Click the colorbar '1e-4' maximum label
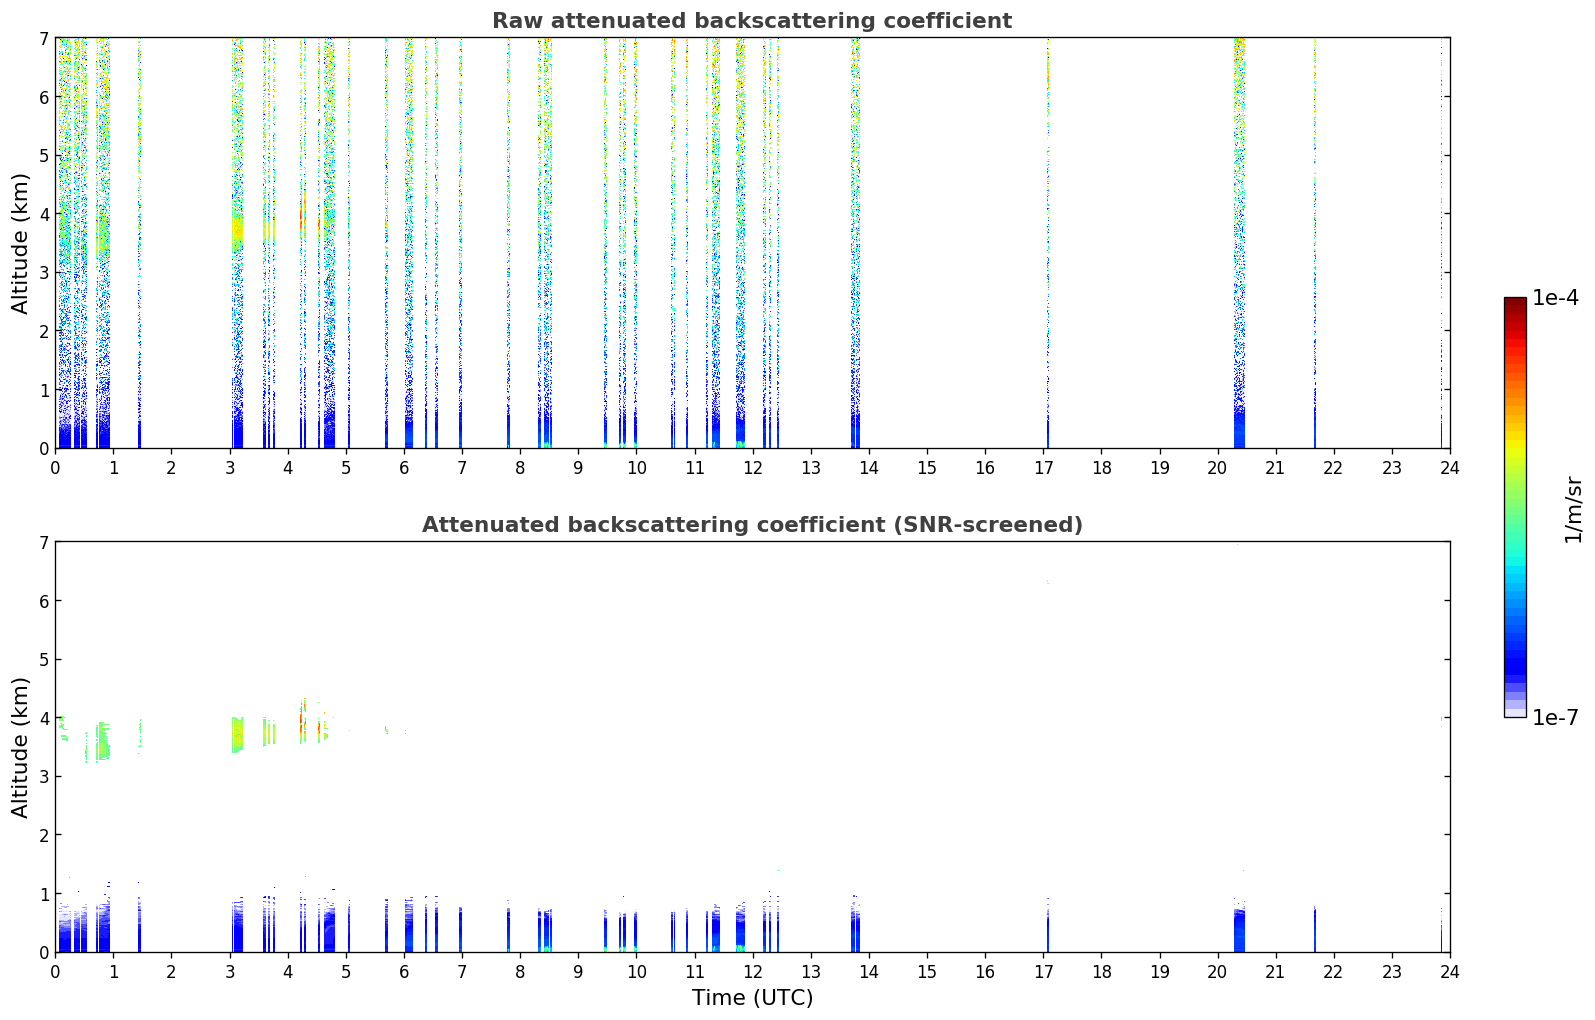The width and height of the screenshot is (1595, 1020). click(x=1556, y=298)
